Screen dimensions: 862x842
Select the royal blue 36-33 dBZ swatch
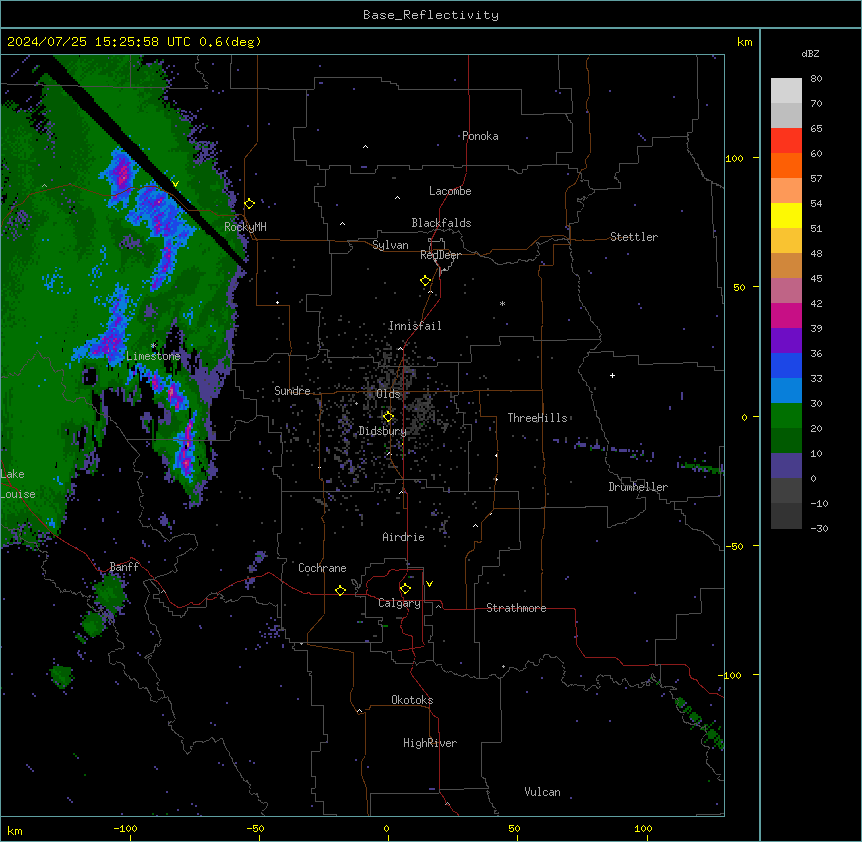tap(786, 365)
